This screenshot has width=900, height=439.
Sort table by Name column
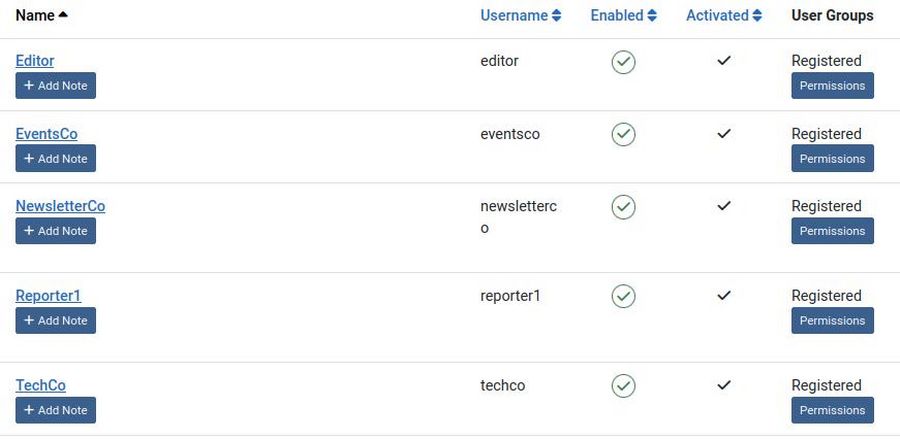42,15
